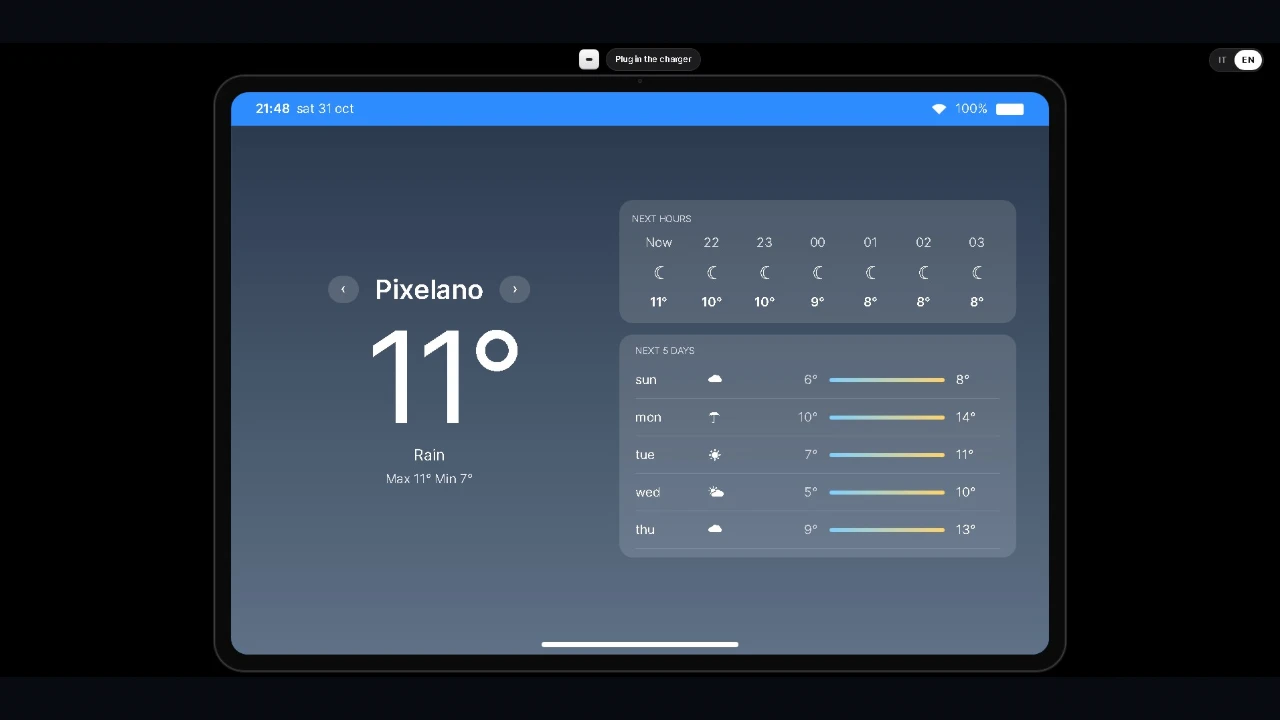Click the moon icon under hour 22
Viewport: 1280px width, 720px height.
(712, 273)
